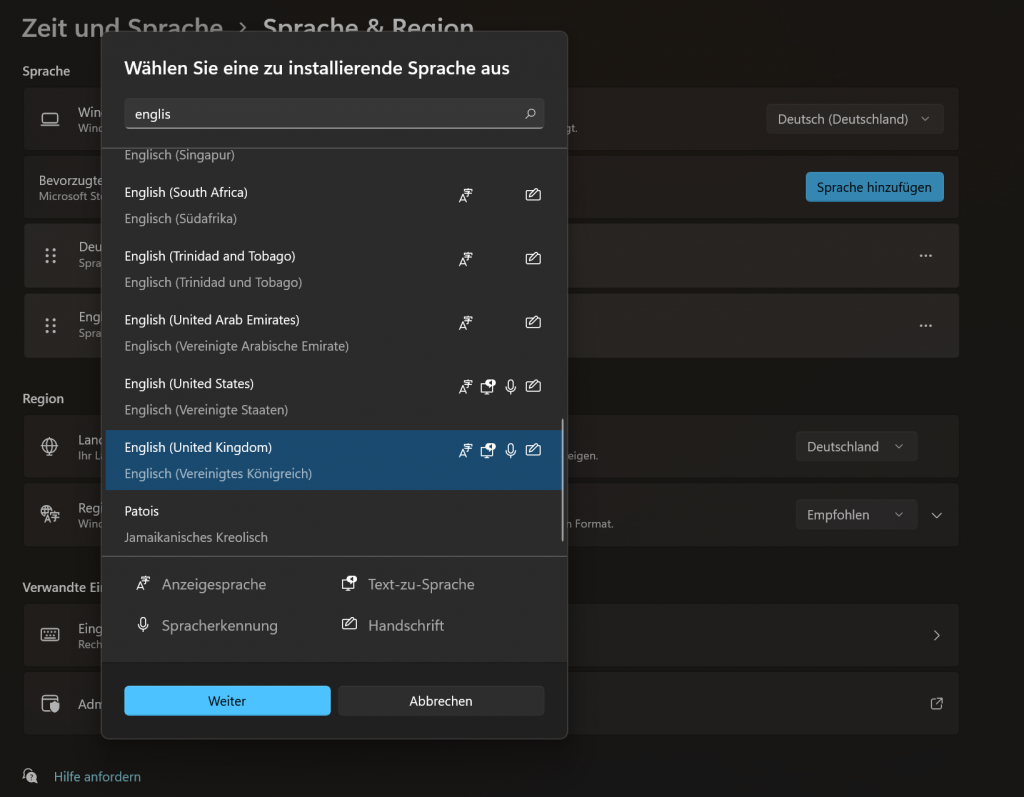Click the Handschrift legend icon
Image resolution: width=1024 pixels, height=797 pixels.
click(x=349, y=624)
